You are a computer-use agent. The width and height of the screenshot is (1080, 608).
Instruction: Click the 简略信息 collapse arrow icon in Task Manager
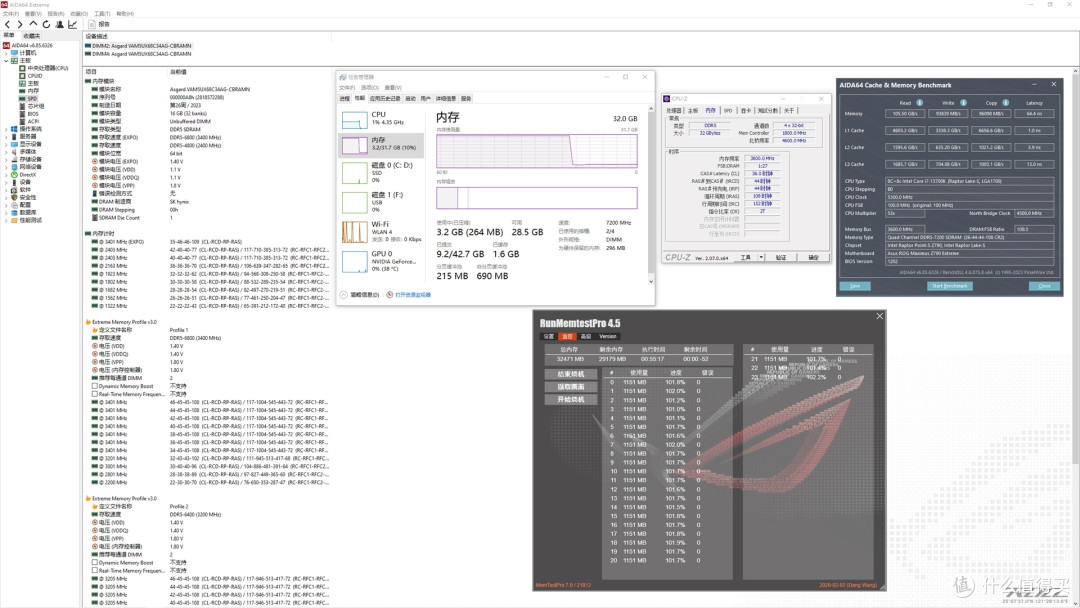pos(344,295)
